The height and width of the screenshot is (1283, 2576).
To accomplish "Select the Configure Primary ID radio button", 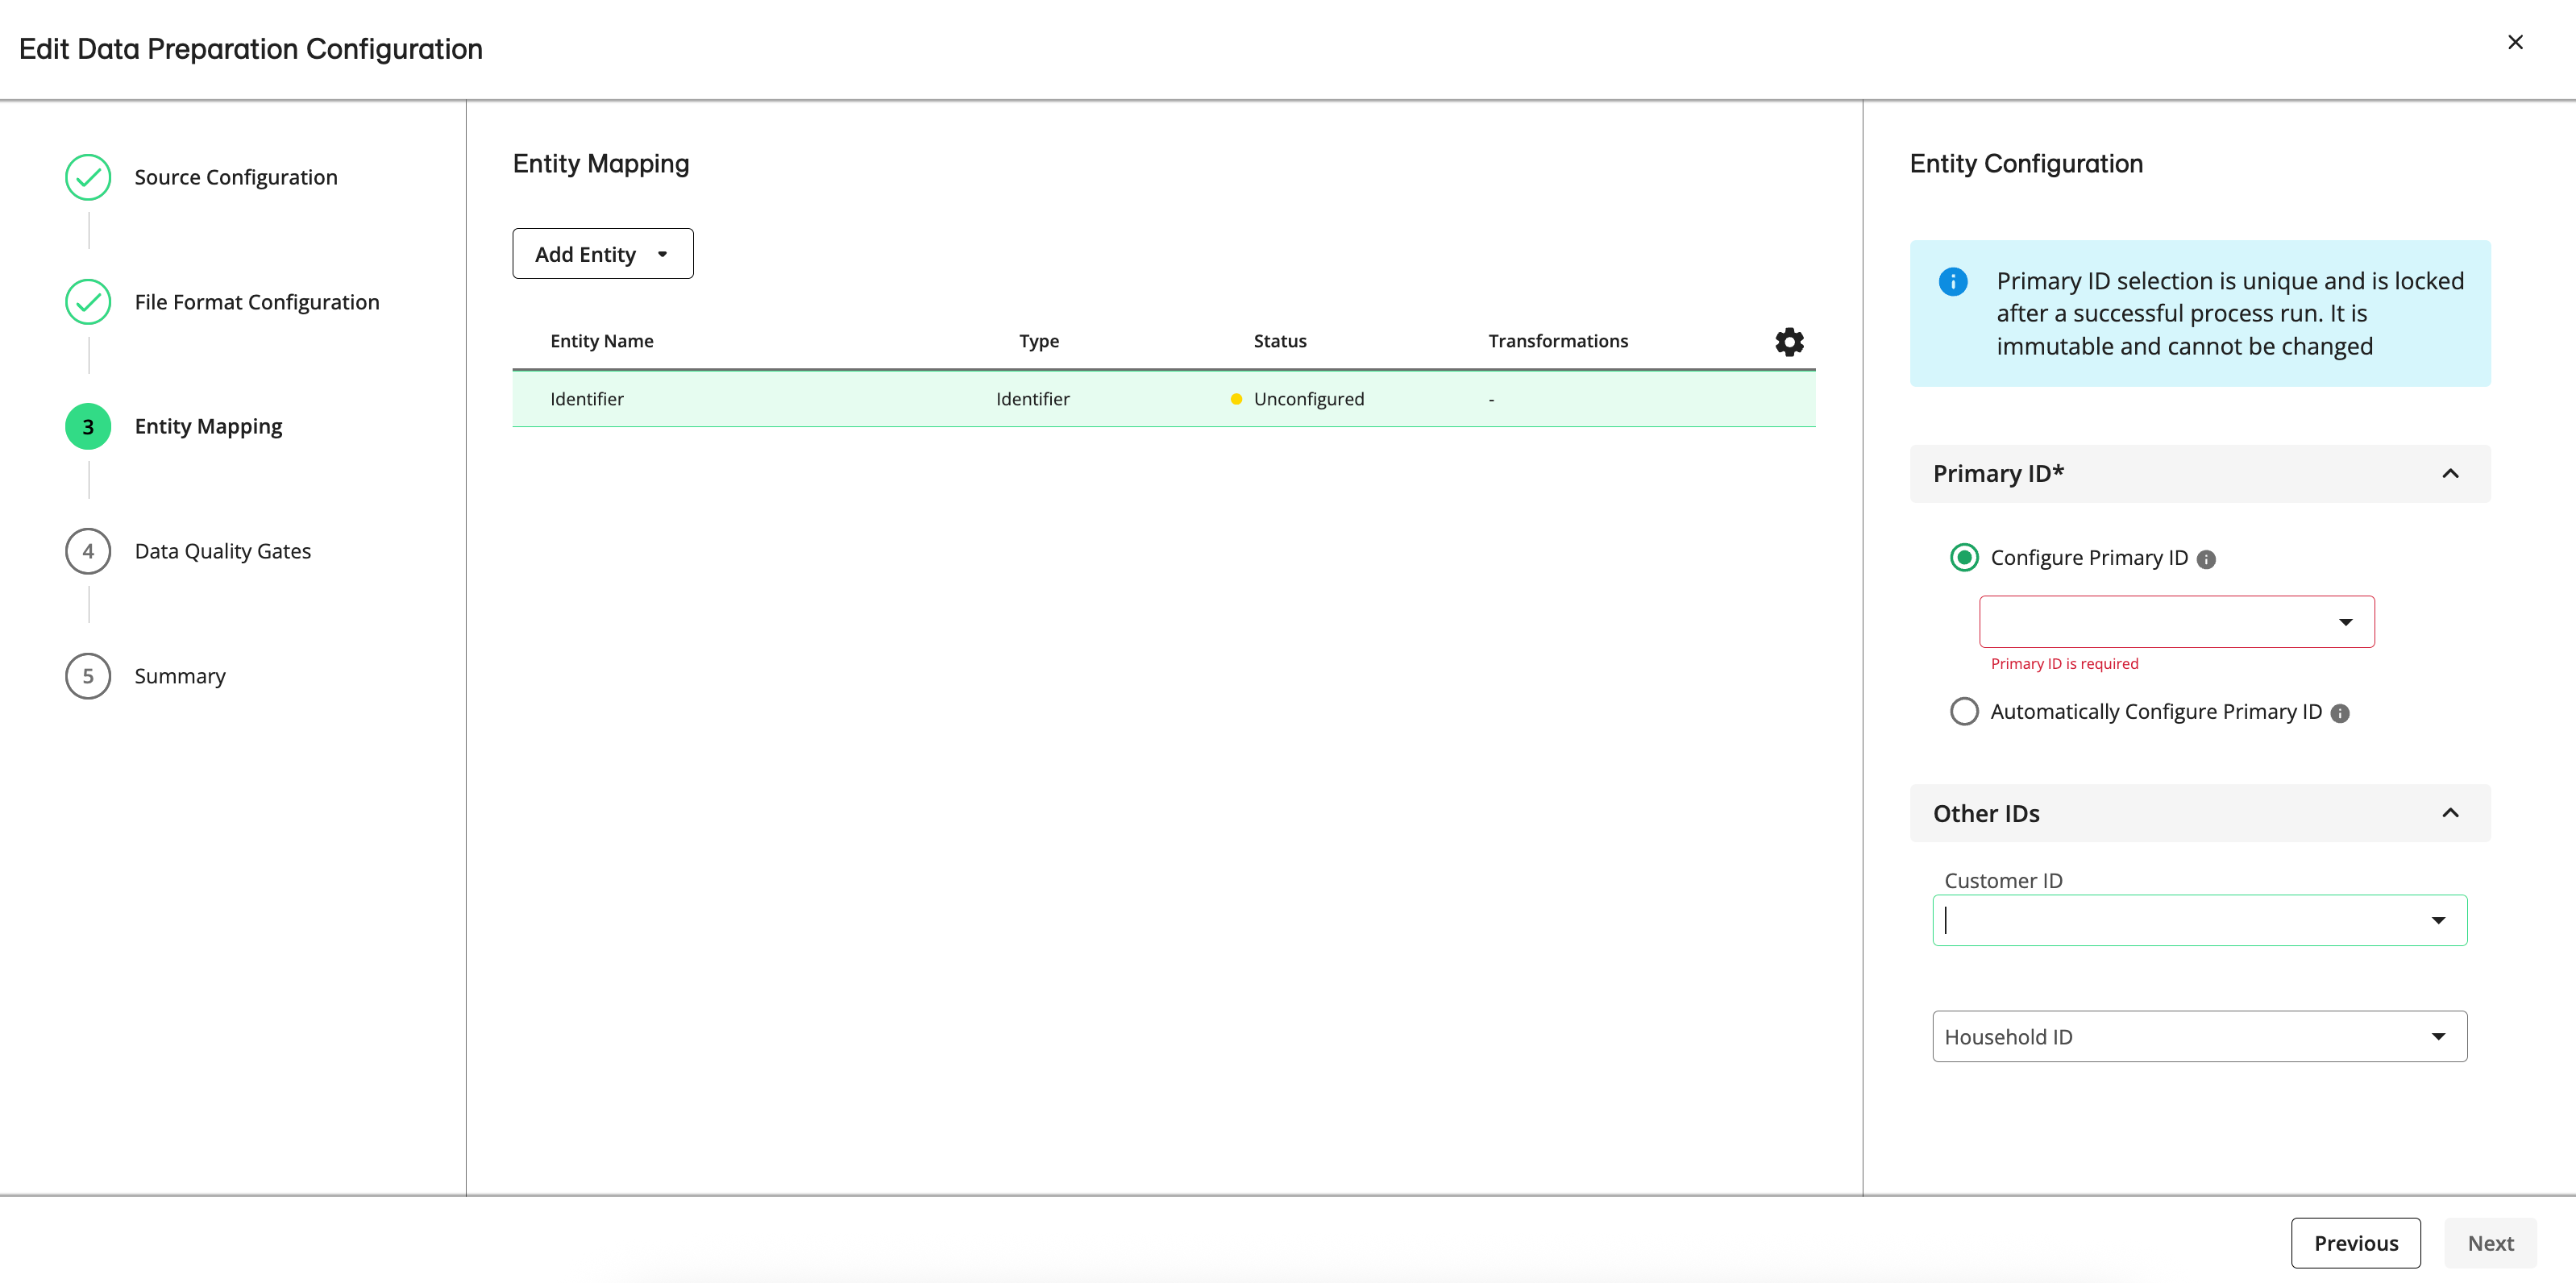I will coord(1964,558).
